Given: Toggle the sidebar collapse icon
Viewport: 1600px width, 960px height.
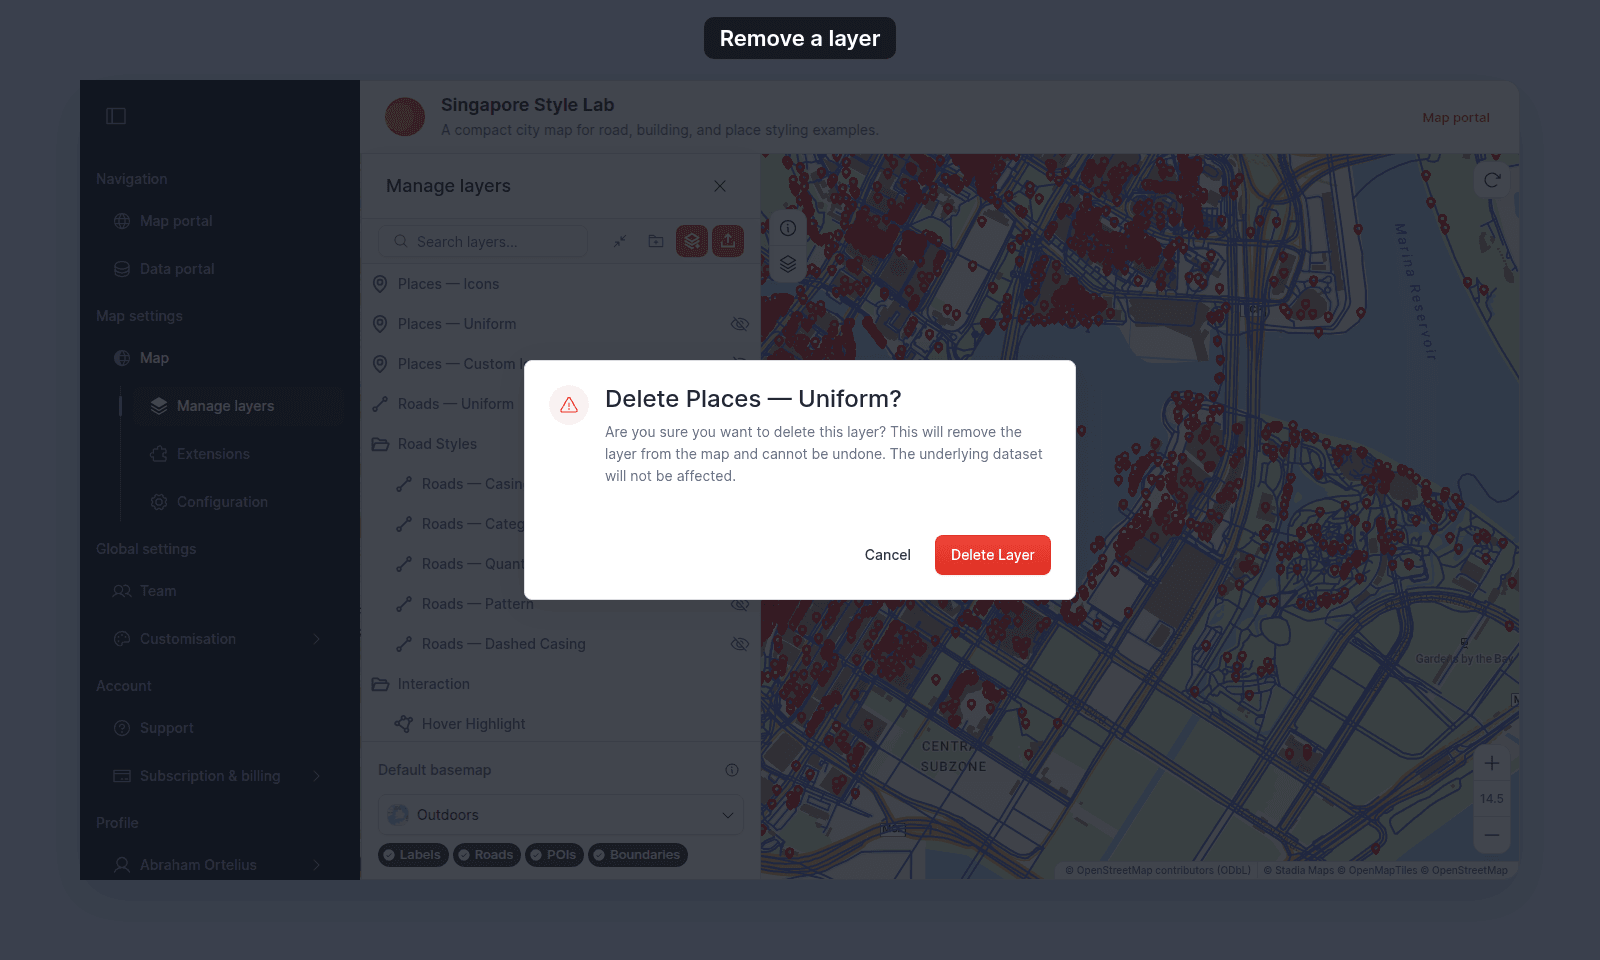Looking at the screenshot, I should tap(116, 116).
